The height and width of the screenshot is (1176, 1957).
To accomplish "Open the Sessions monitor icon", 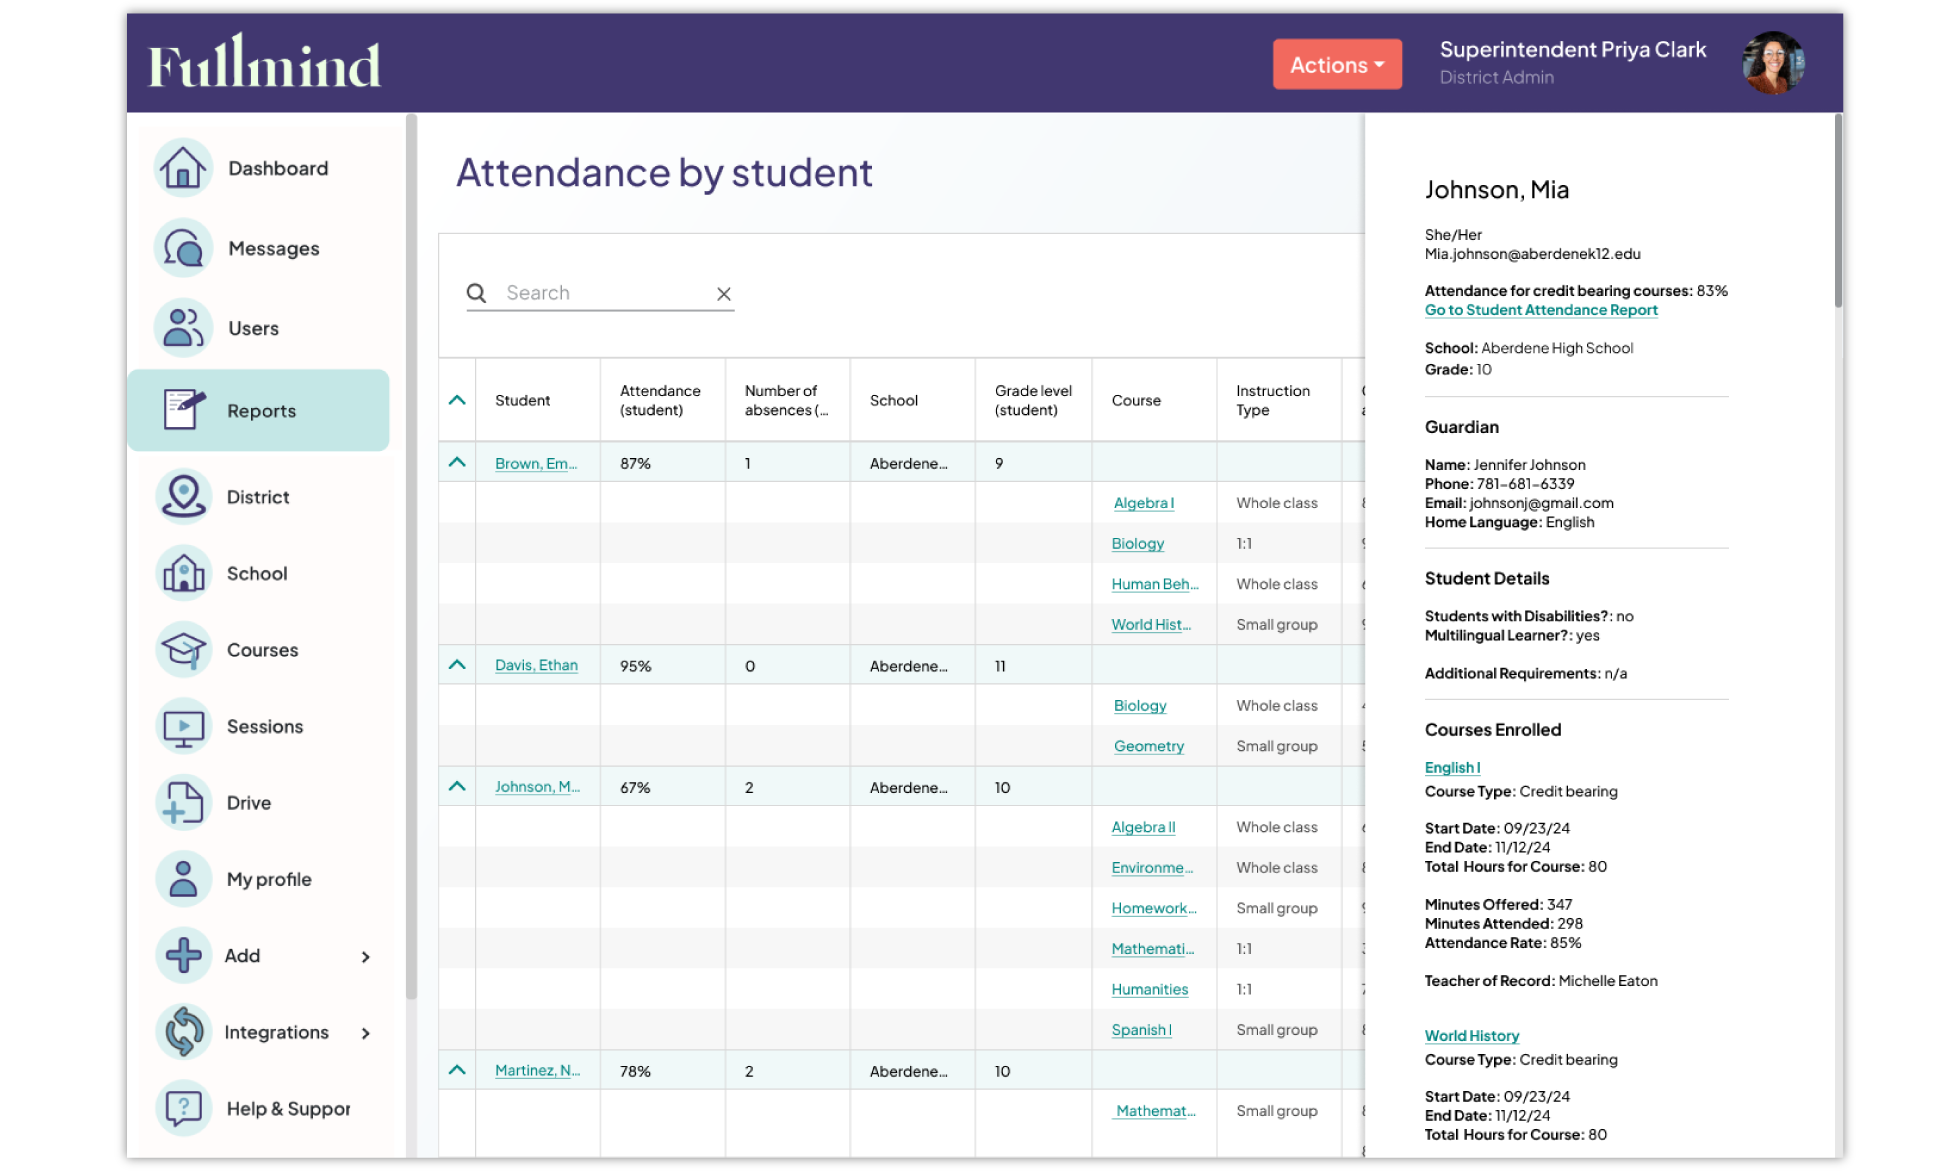I will point(183,727).
